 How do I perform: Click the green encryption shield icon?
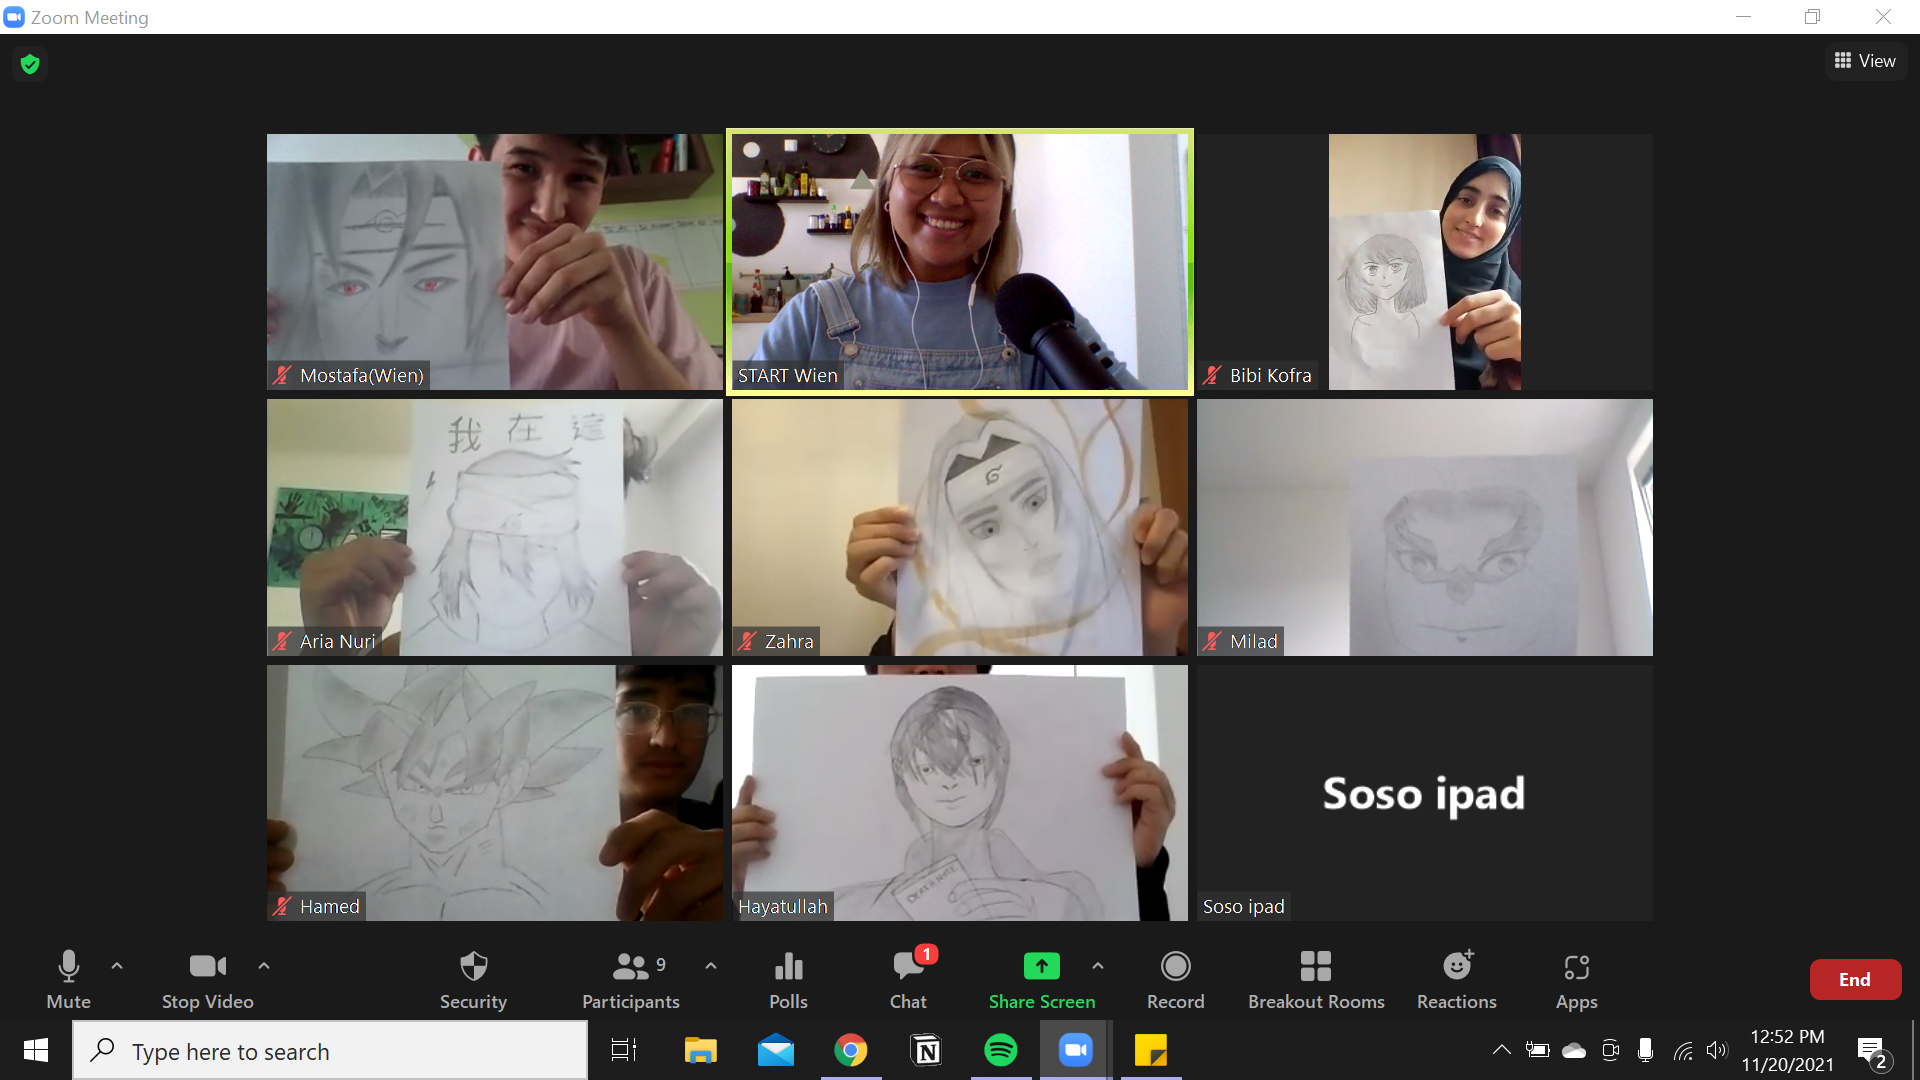pyautogui.click(x=30, y=64)
